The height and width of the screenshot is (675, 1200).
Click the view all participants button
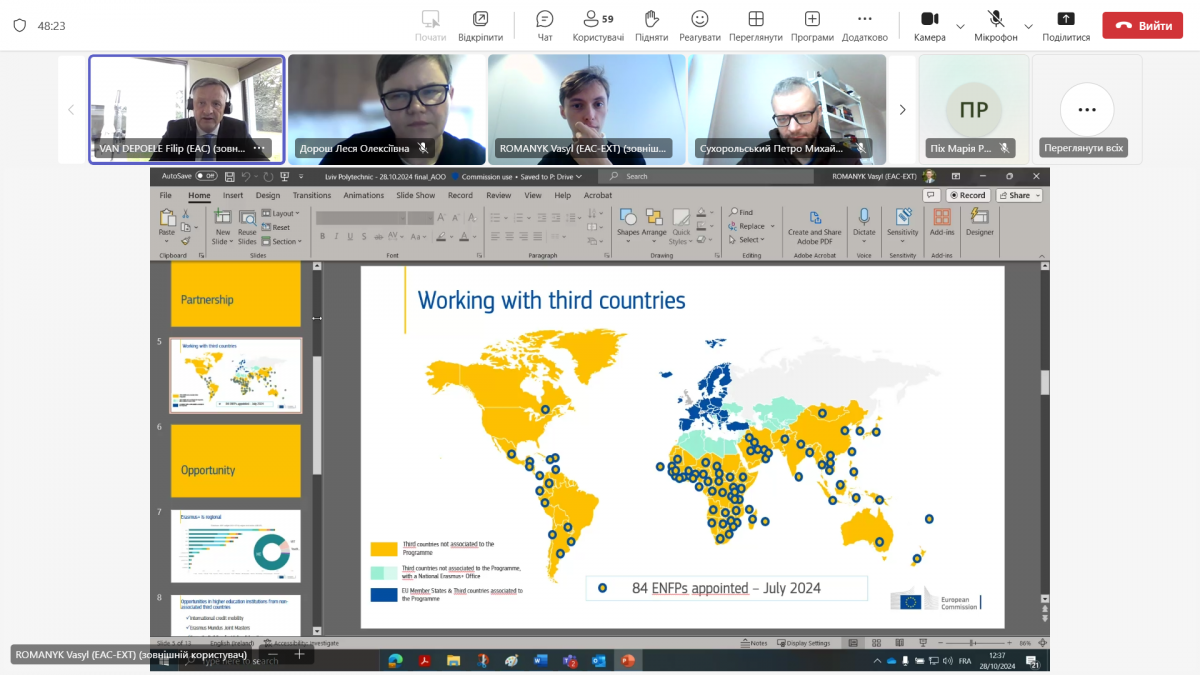(x=1086, y=109)
